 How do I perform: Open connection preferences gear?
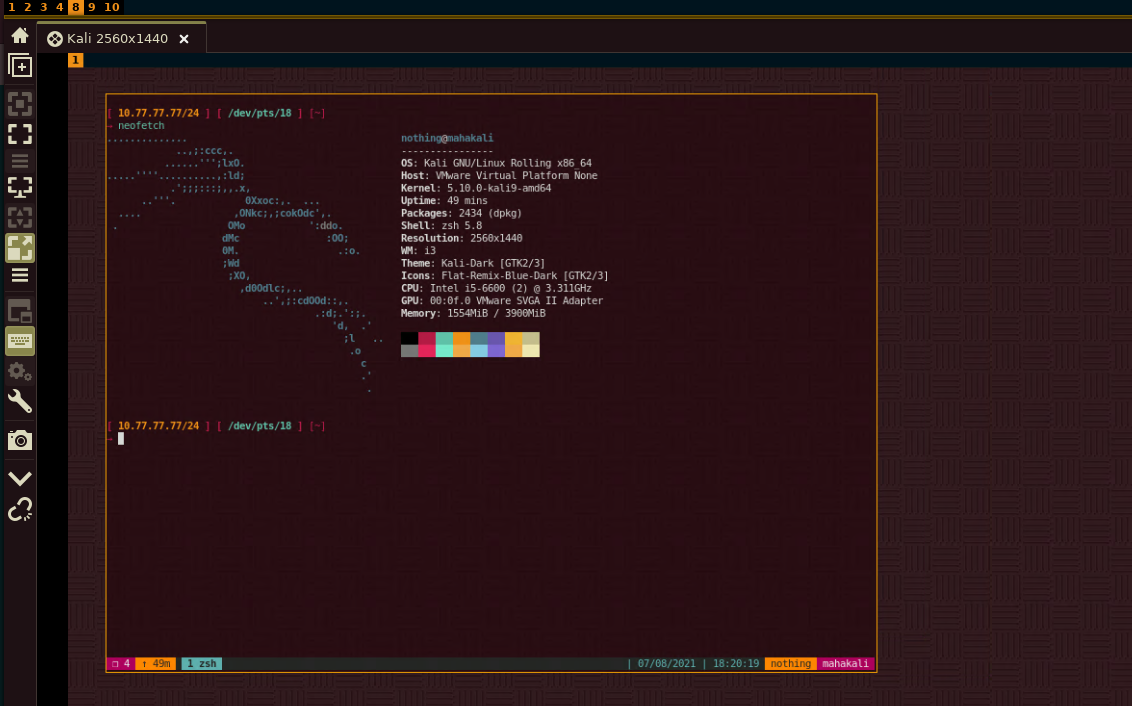coord(19,371)
